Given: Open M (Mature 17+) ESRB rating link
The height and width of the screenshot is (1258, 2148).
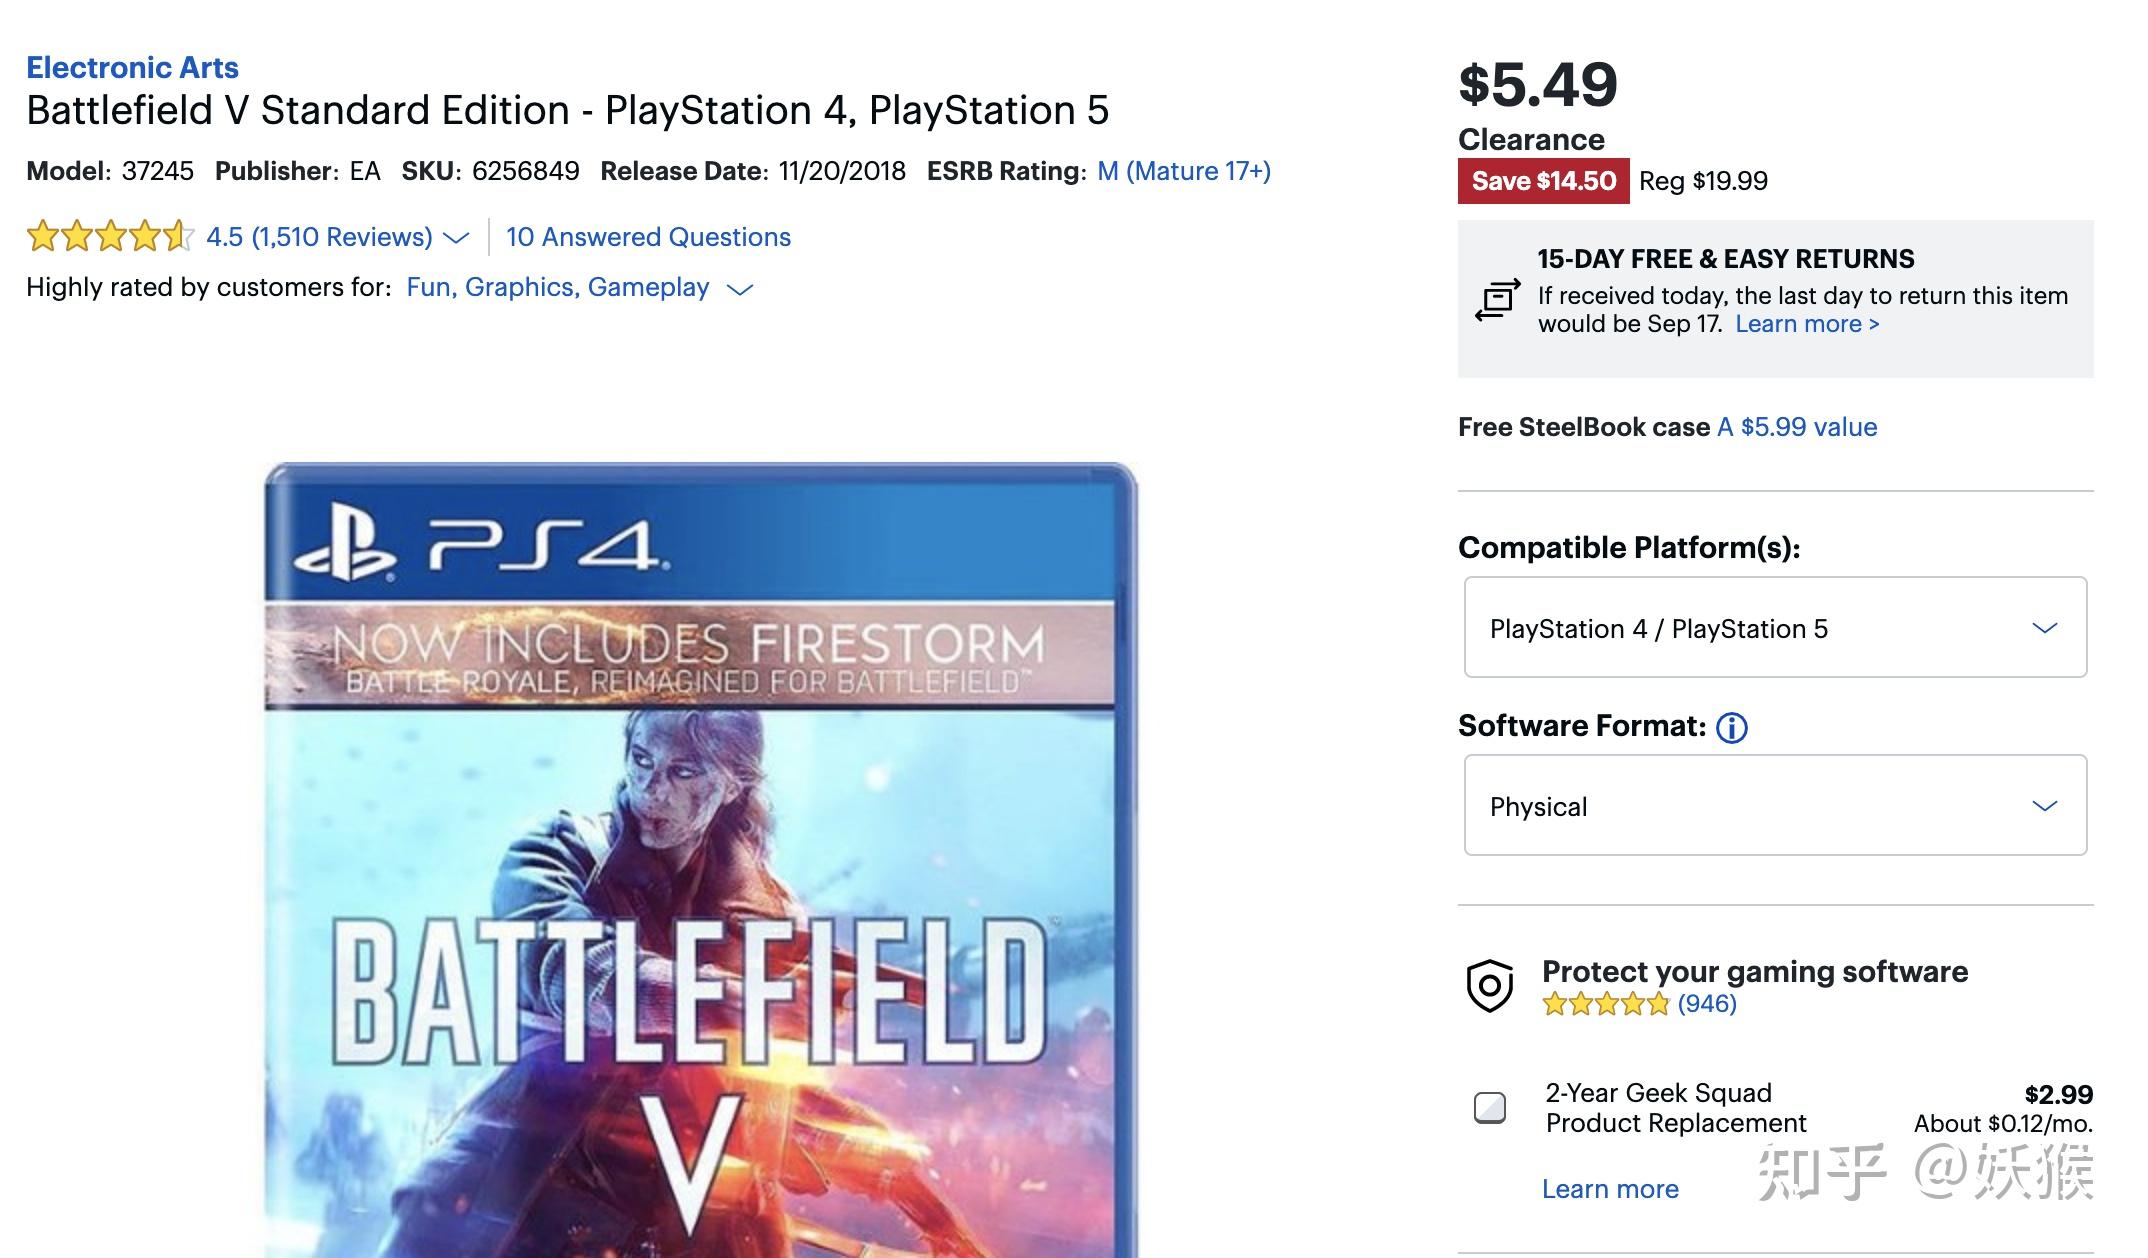Looking at the screenshot, I should [x=1184, y=171].
